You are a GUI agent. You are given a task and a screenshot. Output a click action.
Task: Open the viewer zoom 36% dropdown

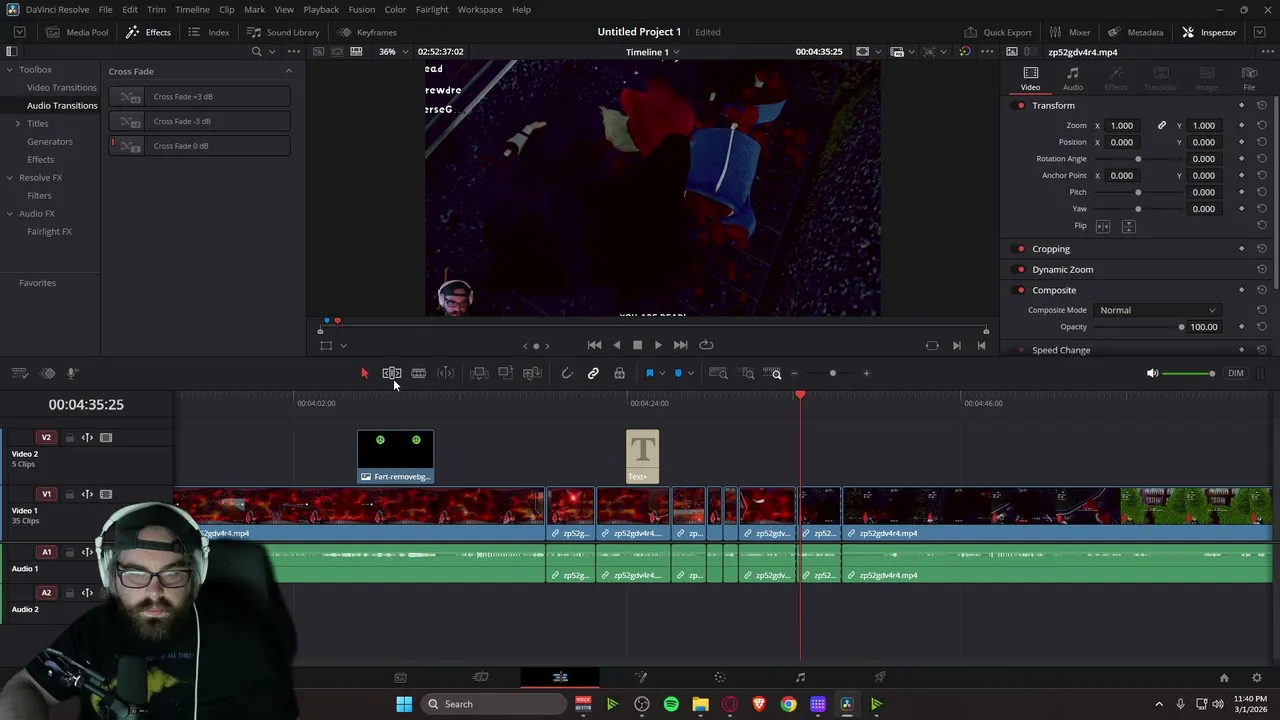[393, 52]
